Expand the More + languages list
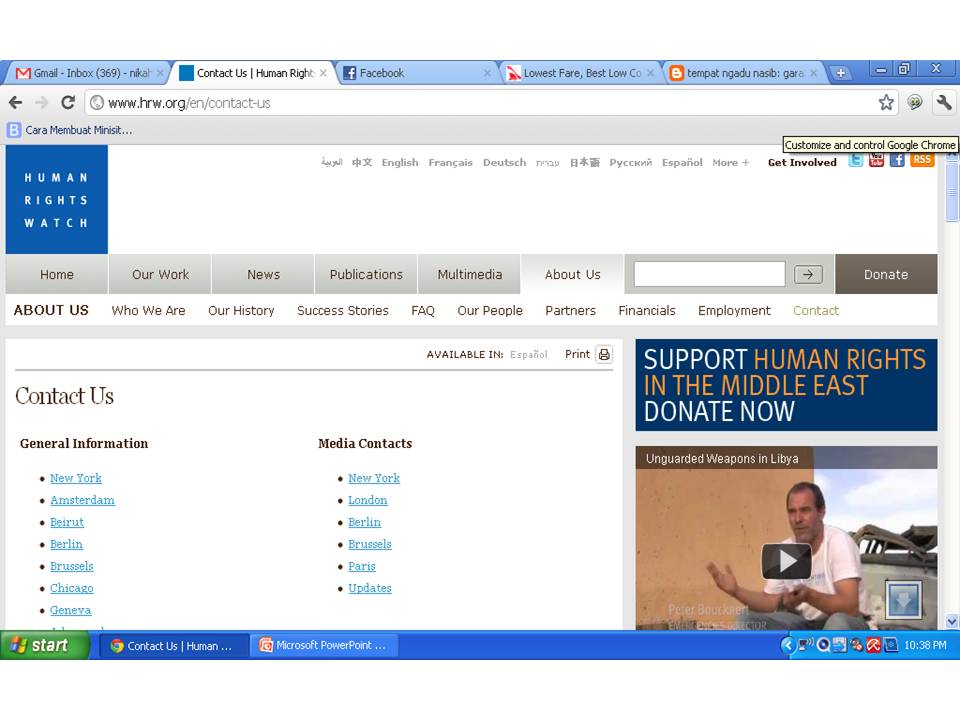 click(x=730, y=162)
